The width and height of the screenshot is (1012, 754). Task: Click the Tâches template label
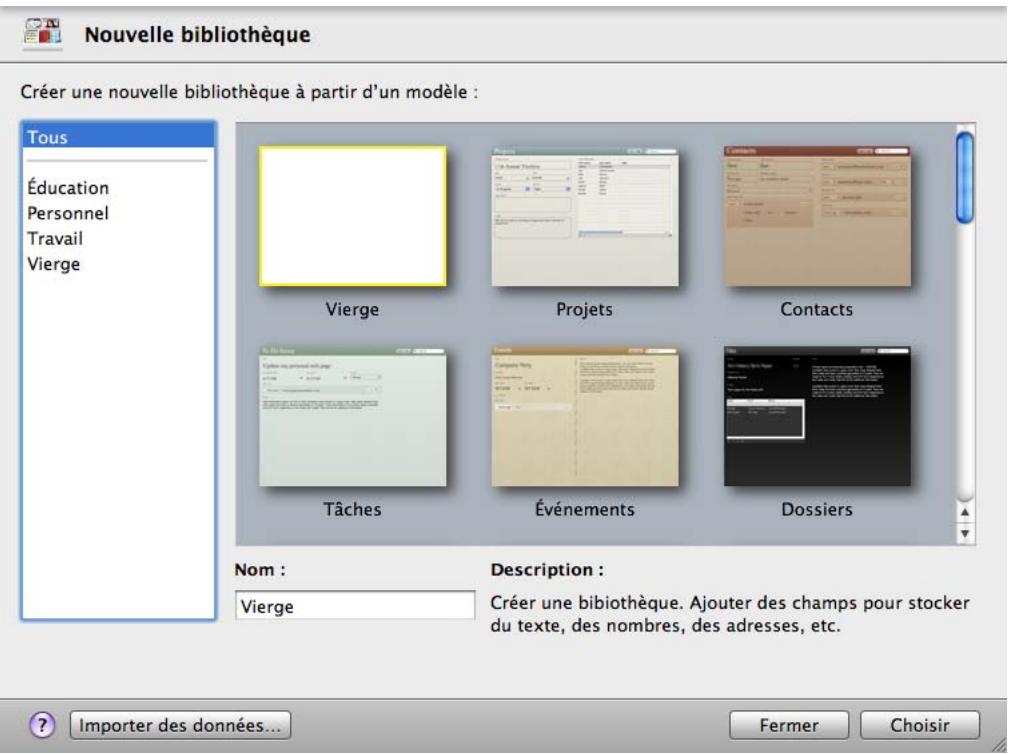[352, 509]
